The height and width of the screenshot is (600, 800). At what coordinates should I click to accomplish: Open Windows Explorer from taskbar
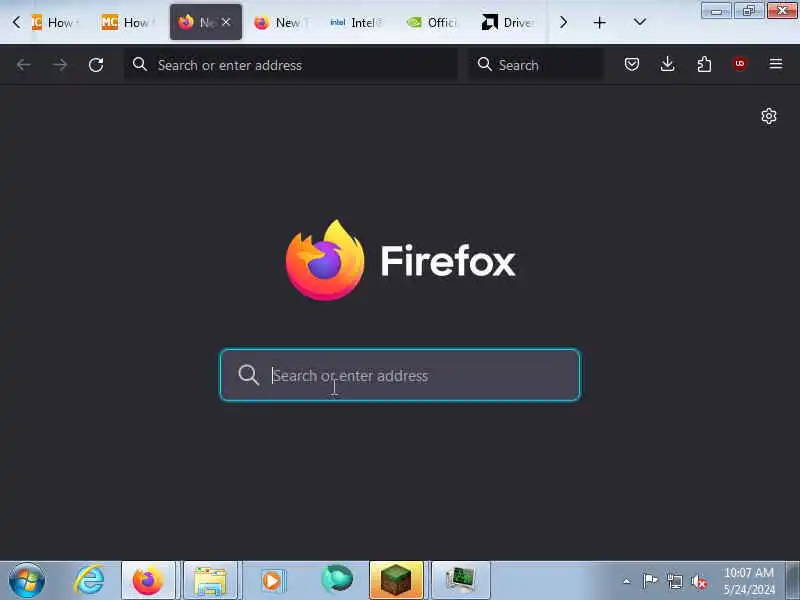click(210, 581)
